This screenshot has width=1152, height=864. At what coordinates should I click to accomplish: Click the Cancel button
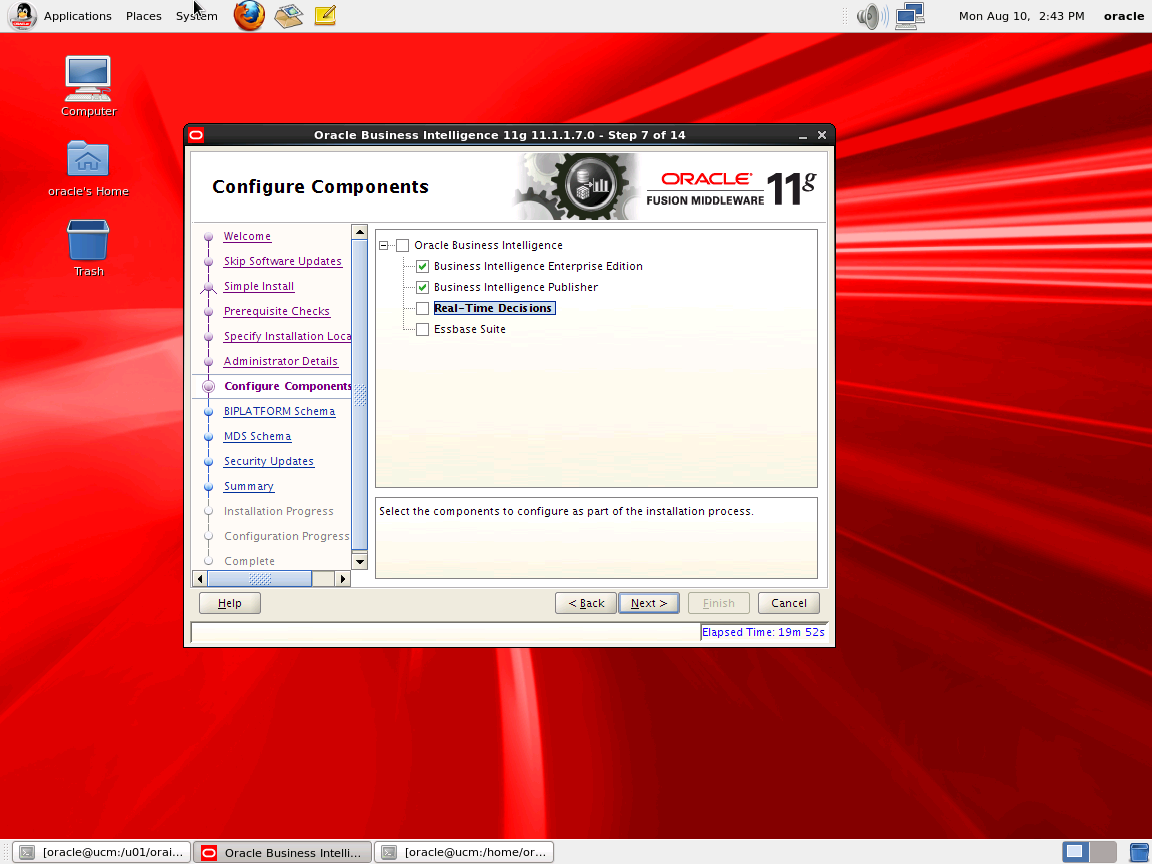tap(788, 603)
